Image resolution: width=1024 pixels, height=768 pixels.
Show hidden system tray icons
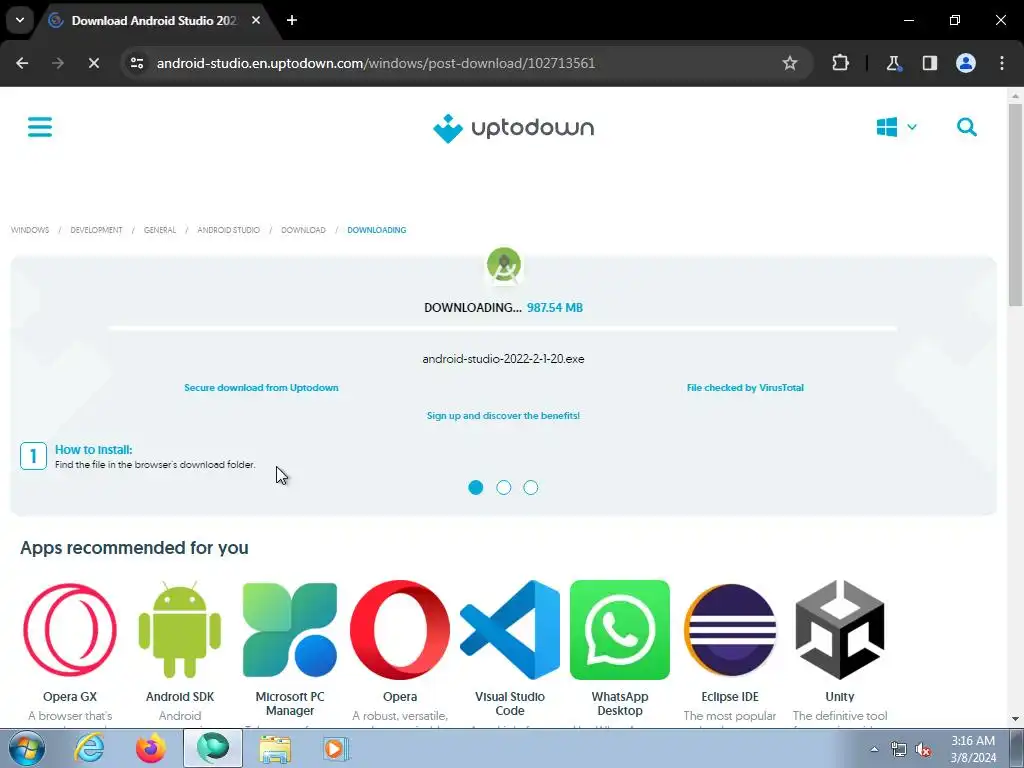[874, 749]
